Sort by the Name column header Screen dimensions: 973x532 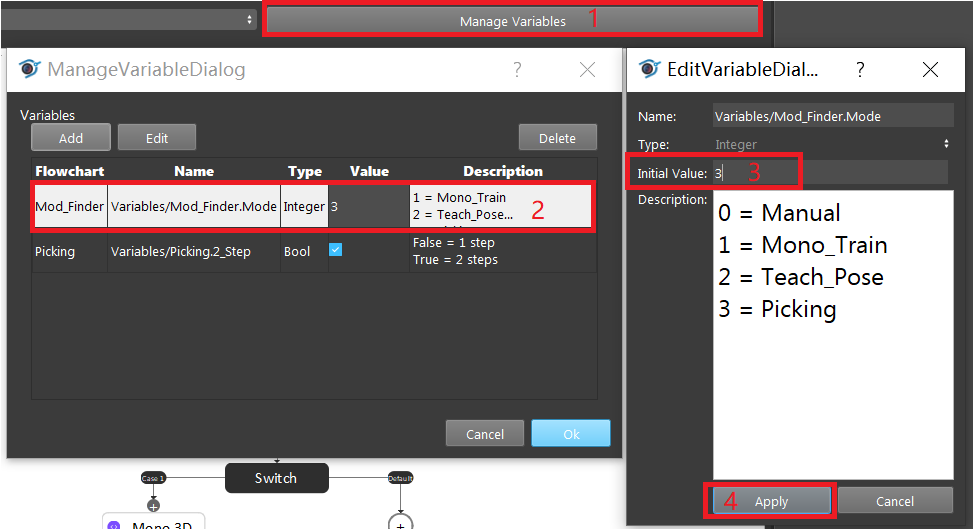tap(194, 171)
